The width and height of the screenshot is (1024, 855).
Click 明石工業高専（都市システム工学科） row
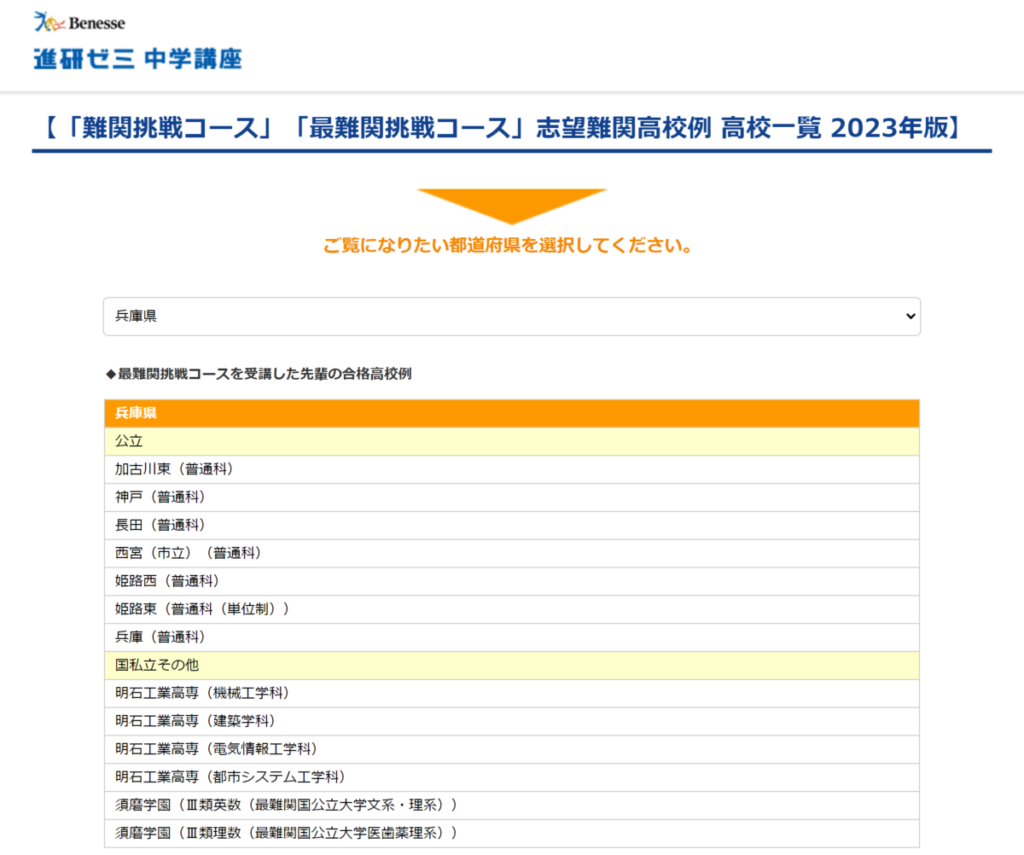click(230, 777)
